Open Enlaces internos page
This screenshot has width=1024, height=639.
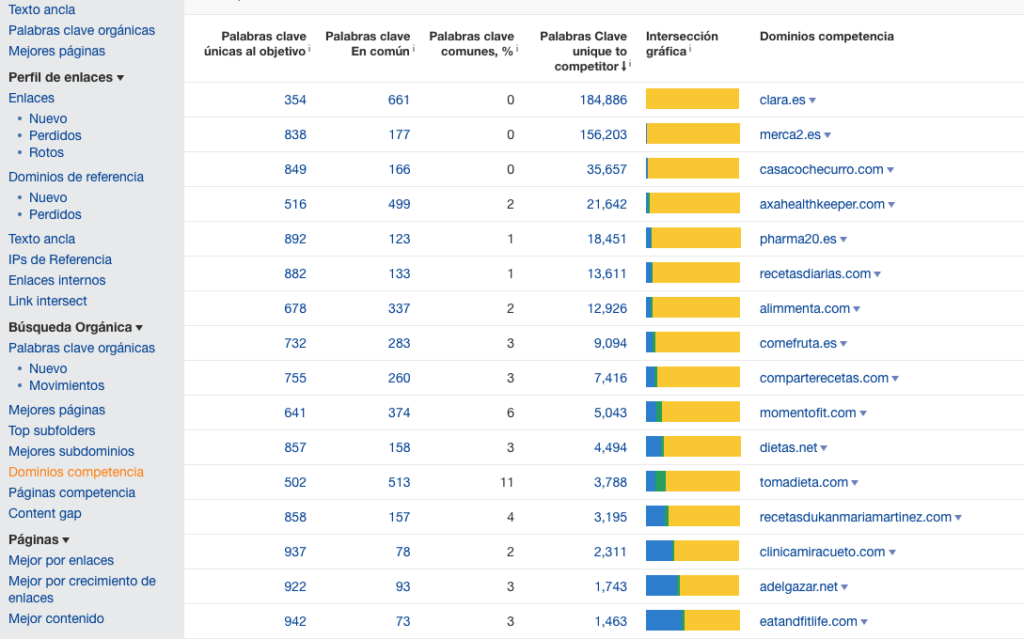pos(57,280)
